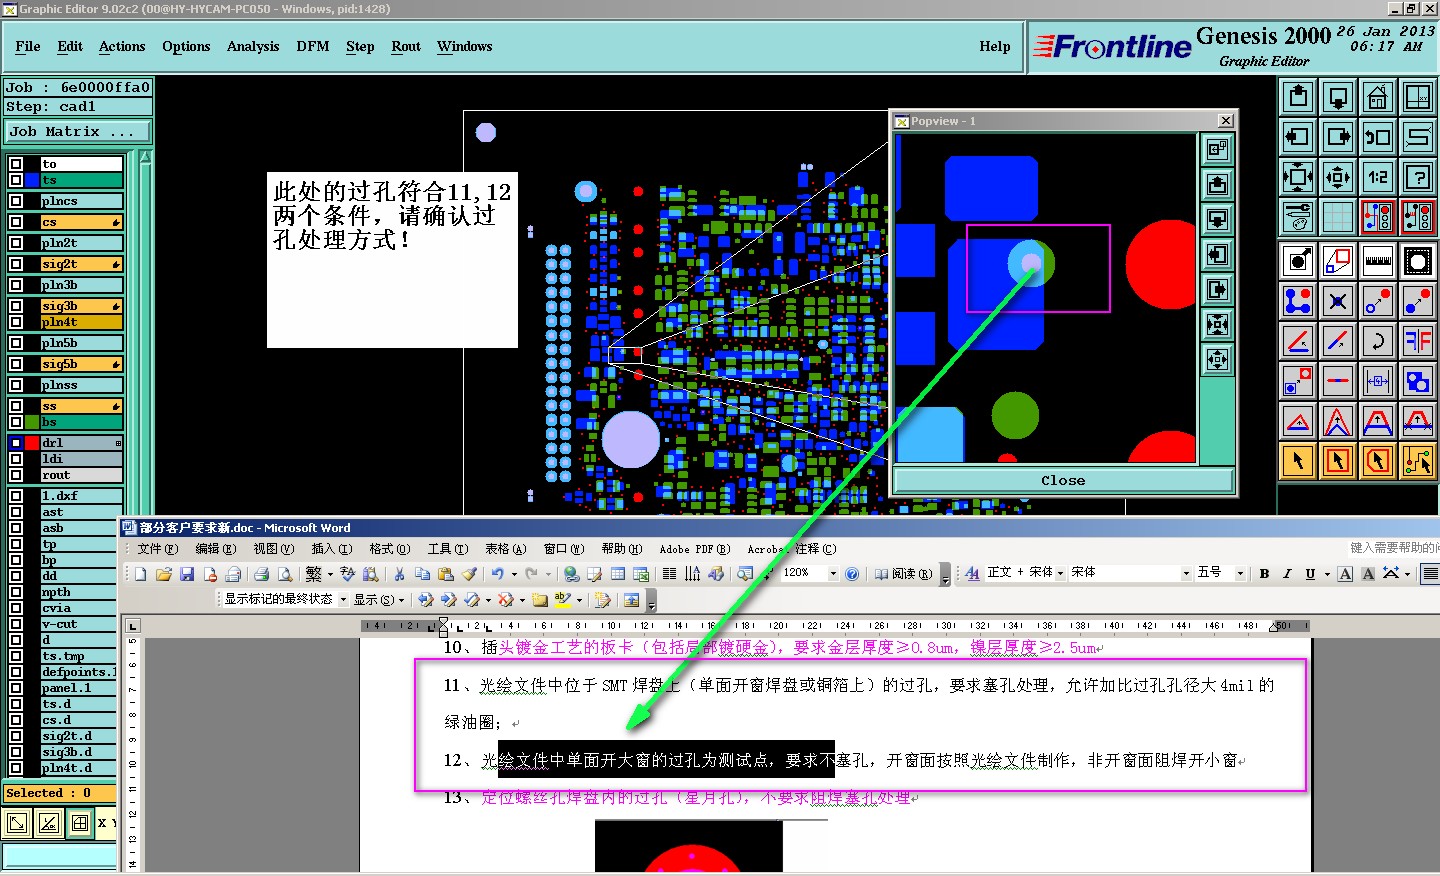The width and height of the screenshot is (1440, 876).
Task: Select the layer named 'panel.1'
Action: (x=81, y=688)
